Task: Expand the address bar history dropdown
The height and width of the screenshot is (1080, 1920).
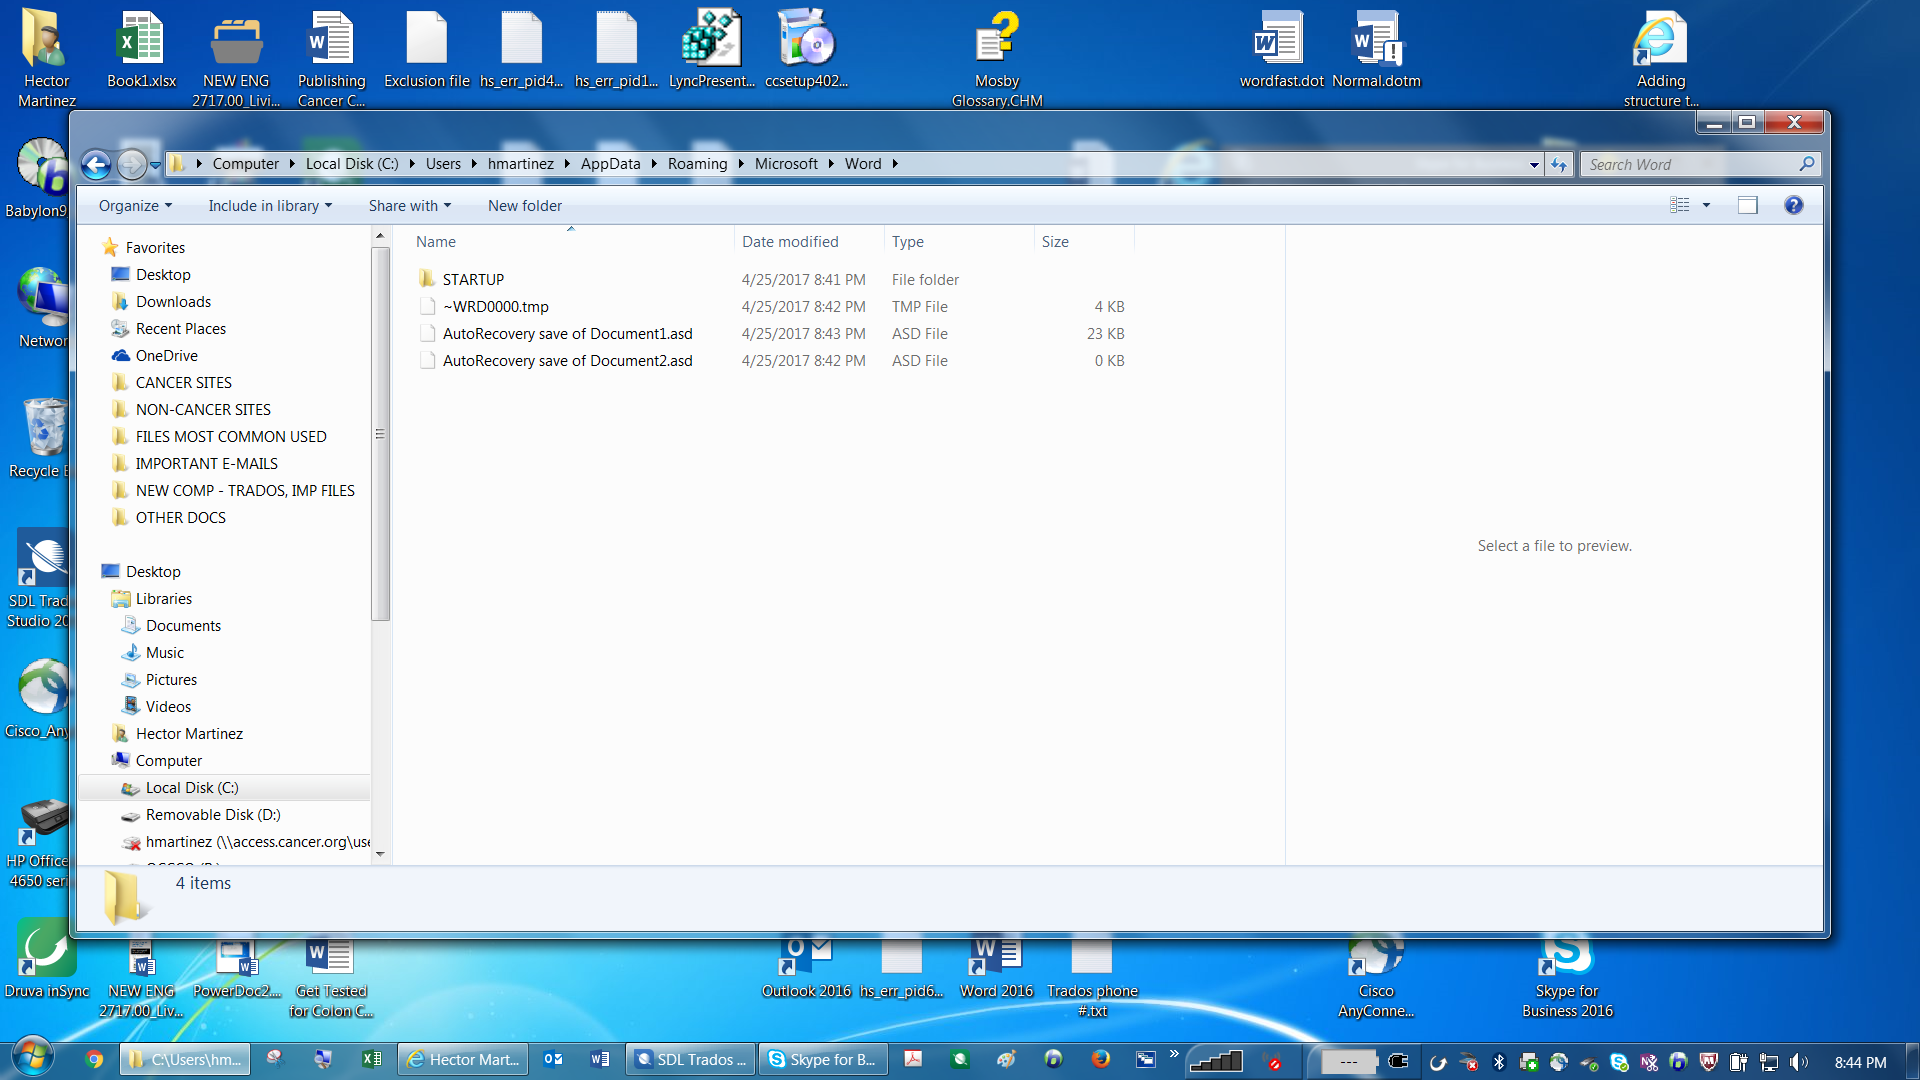Action: pyautogui.click(x=1534, y=164)
